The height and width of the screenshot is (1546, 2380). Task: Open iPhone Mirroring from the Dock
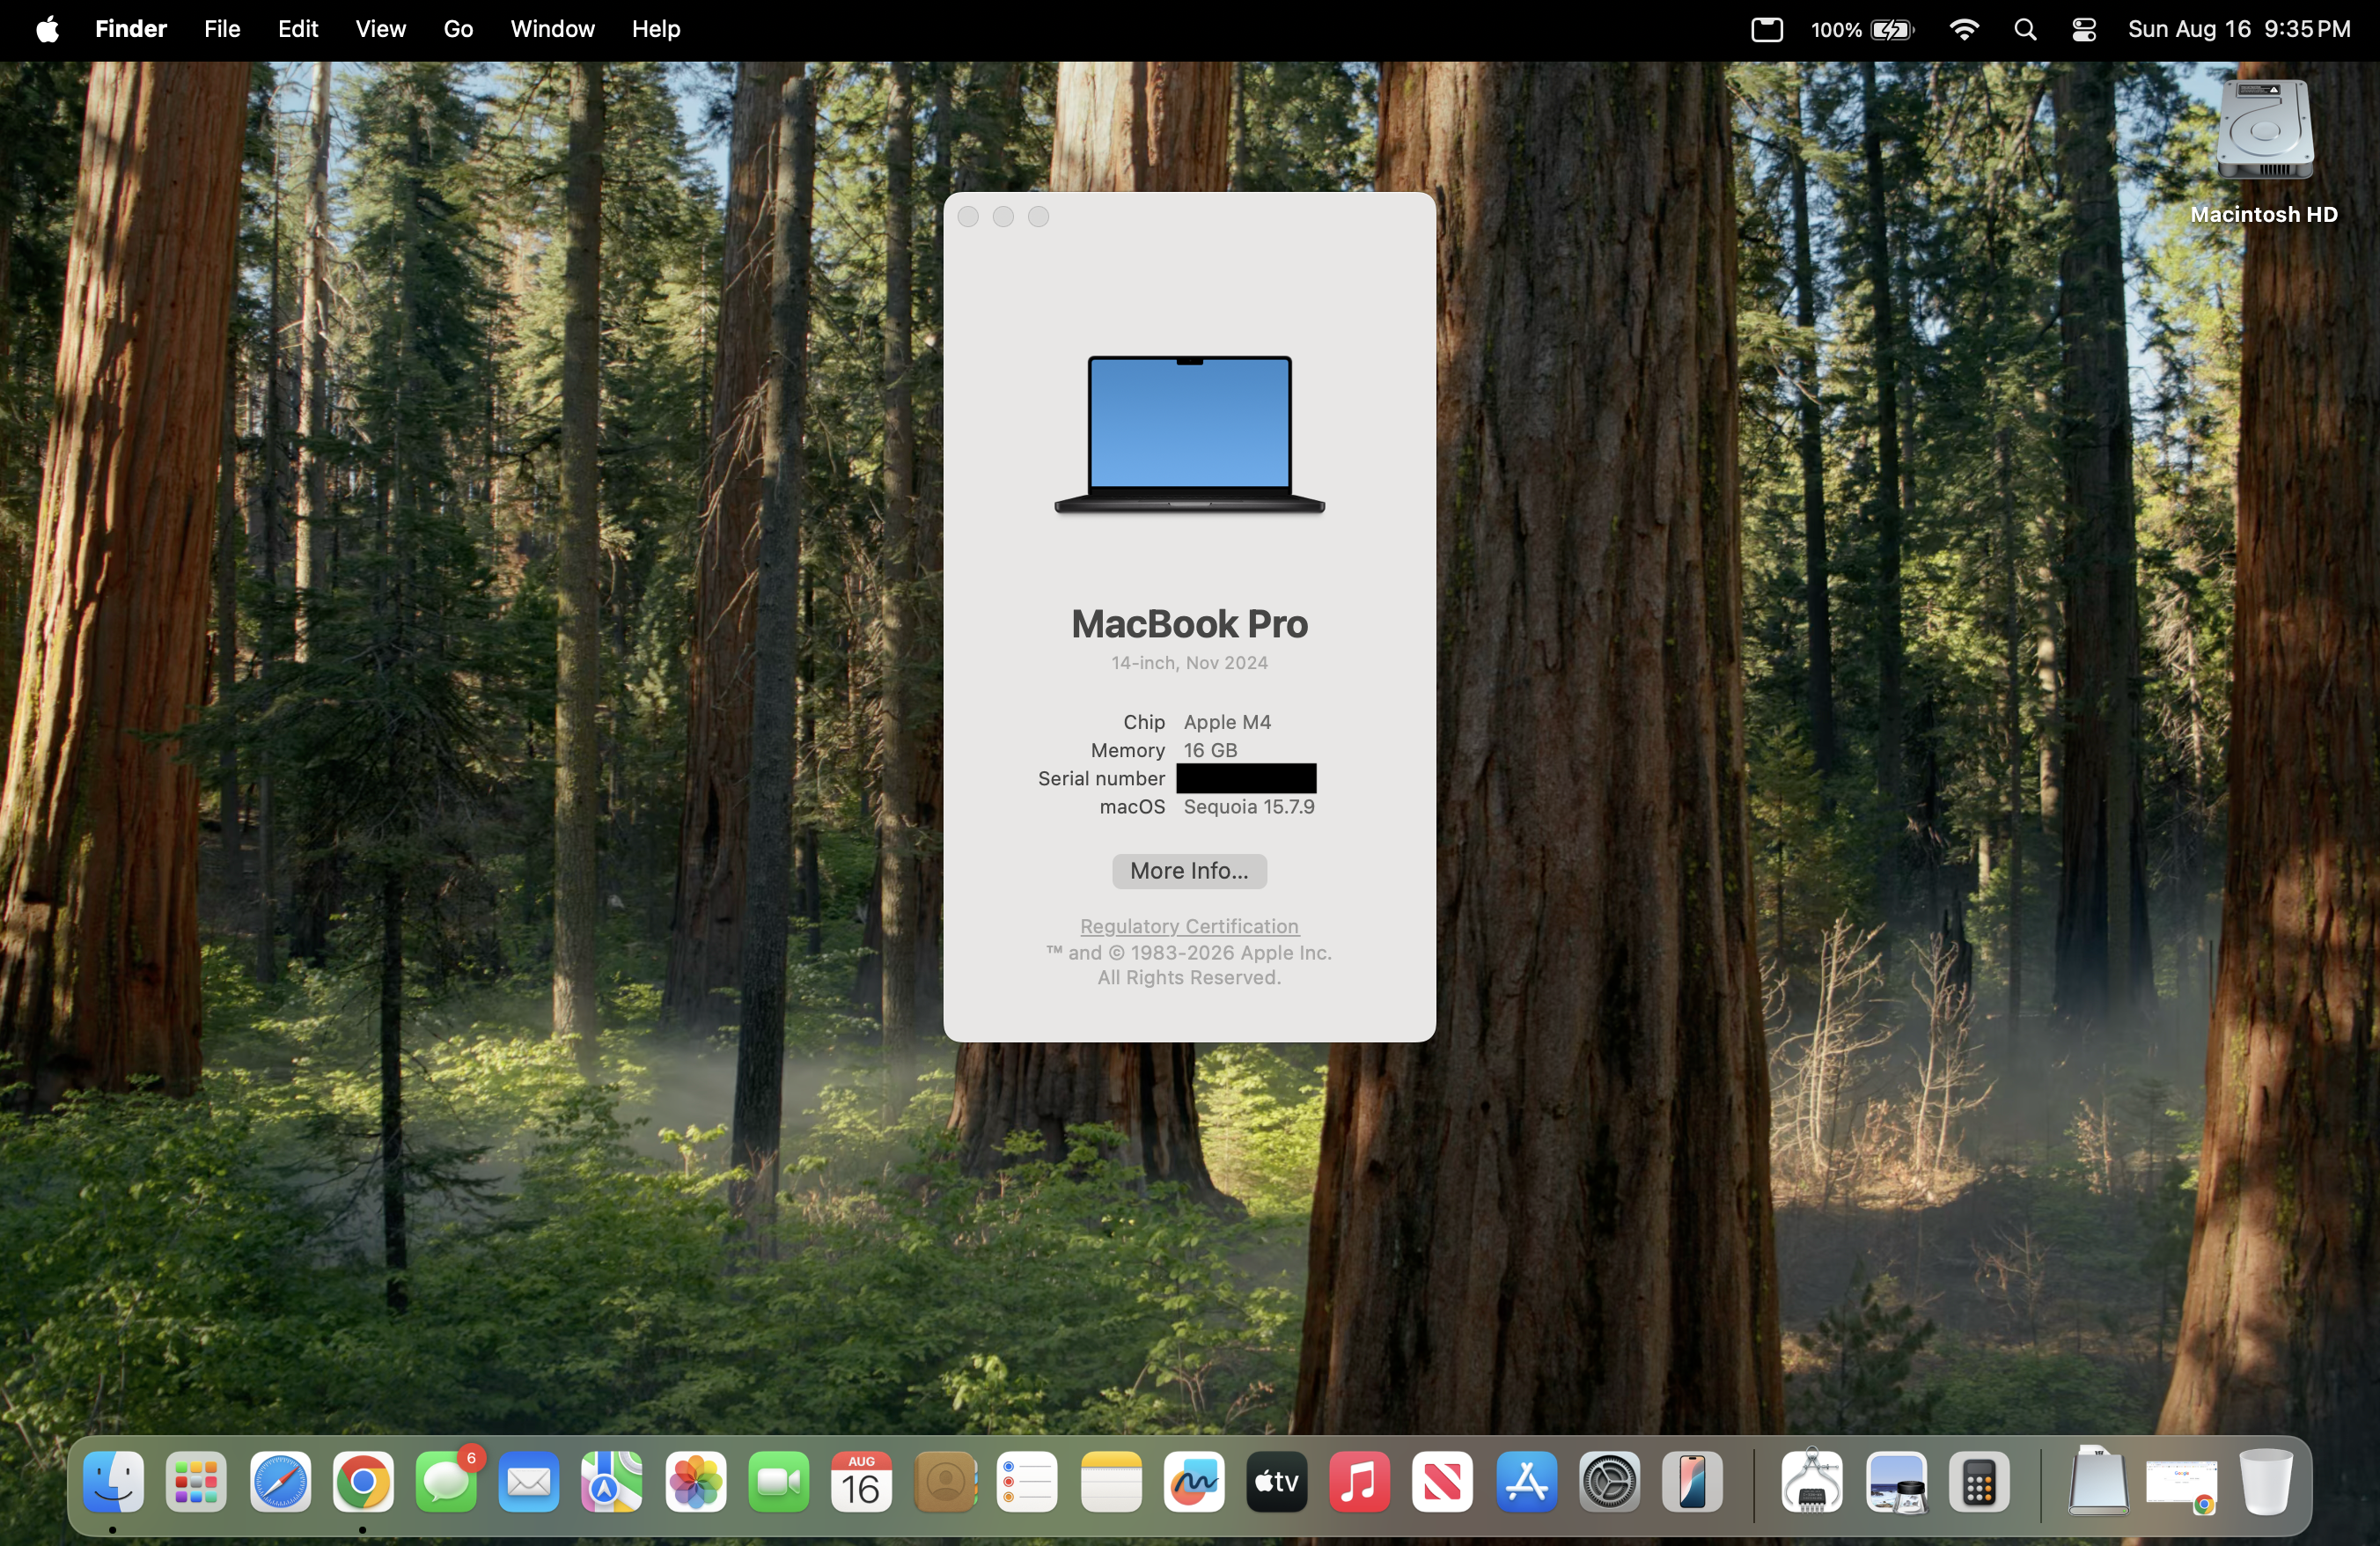1692,1481
